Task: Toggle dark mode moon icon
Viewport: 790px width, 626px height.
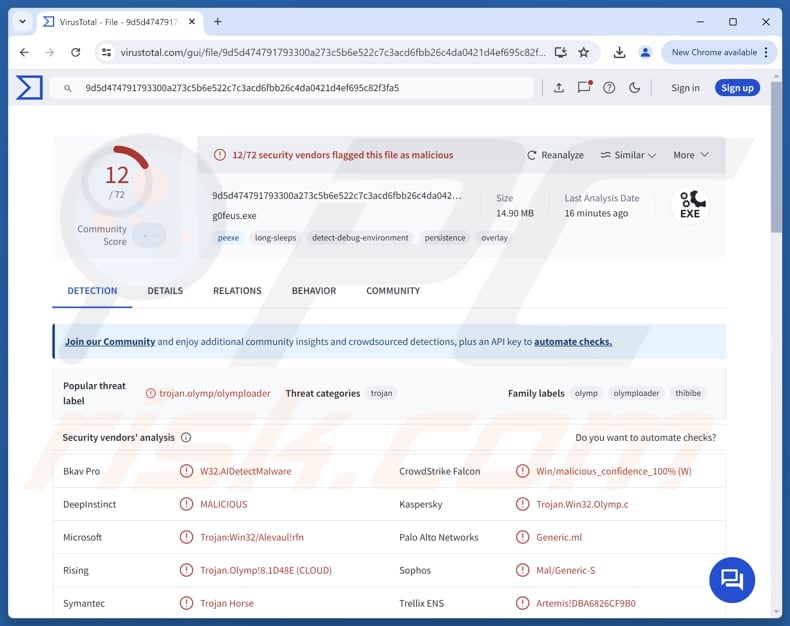Action: 634,88
